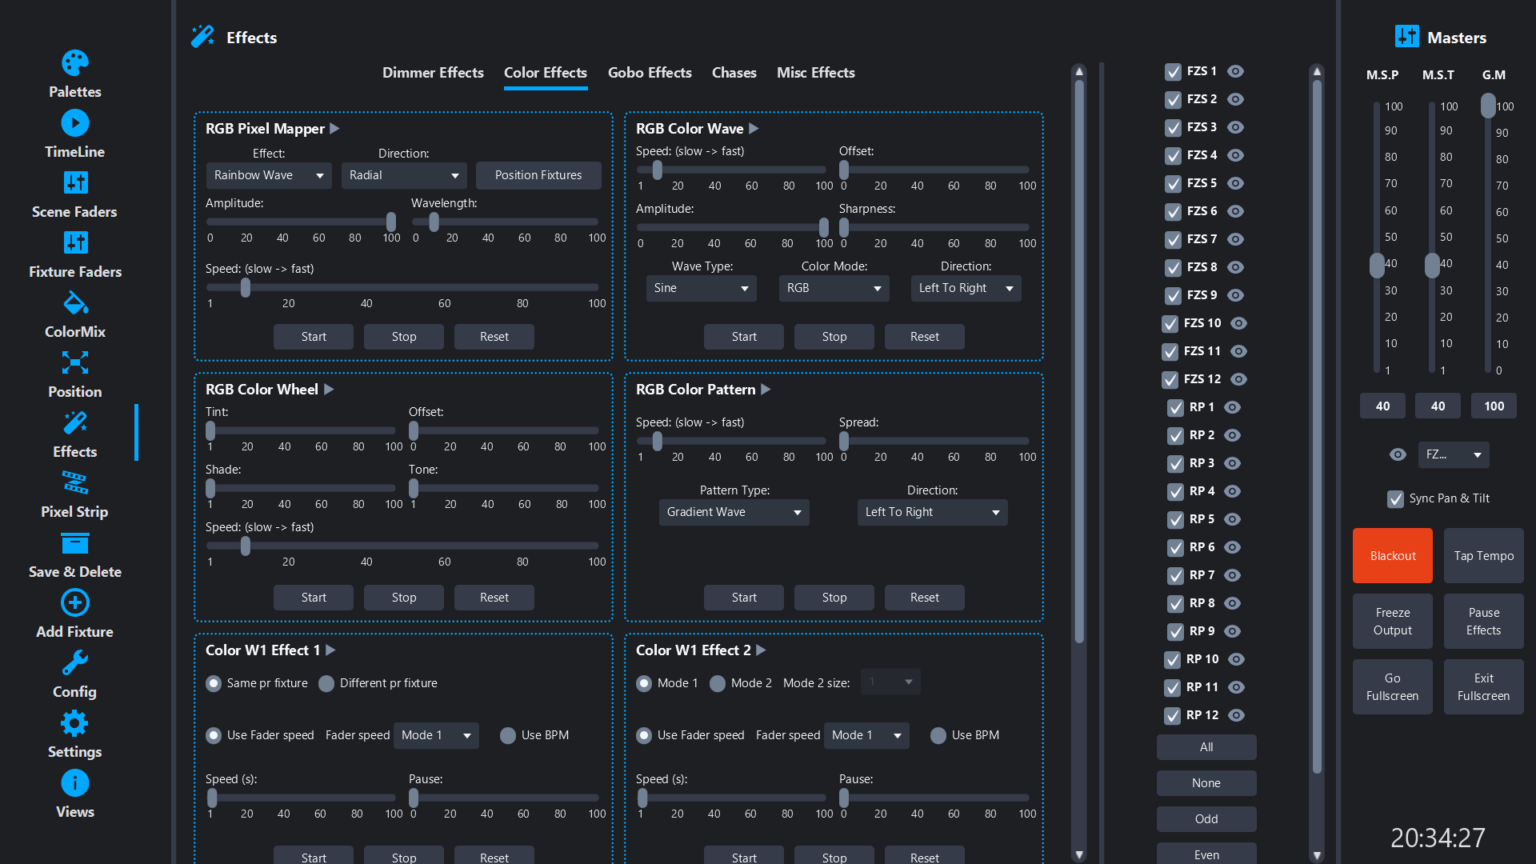Open the Pixel Strip icon
Viewport: 1536px width, 864px height.
click(x=75, y=483)
